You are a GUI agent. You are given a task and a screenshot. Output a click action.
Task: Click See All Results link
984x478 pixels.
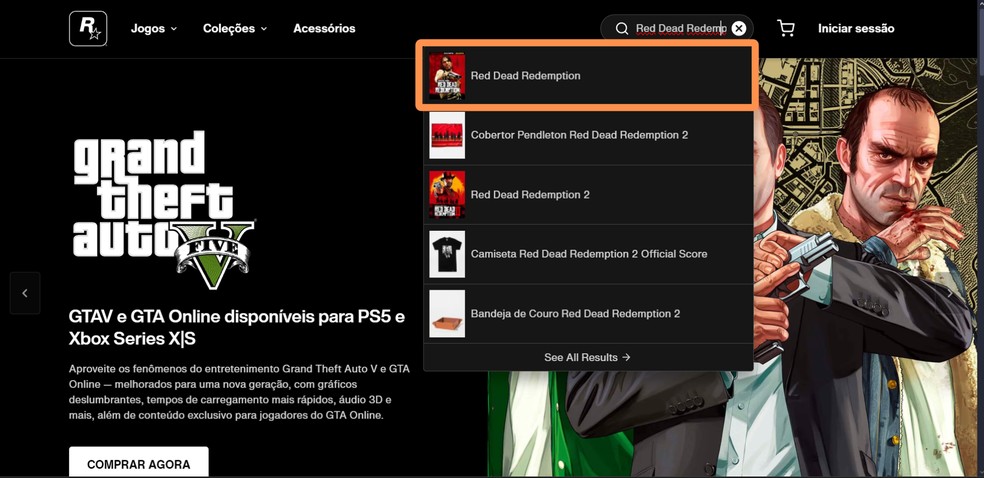tap(587, 358)
